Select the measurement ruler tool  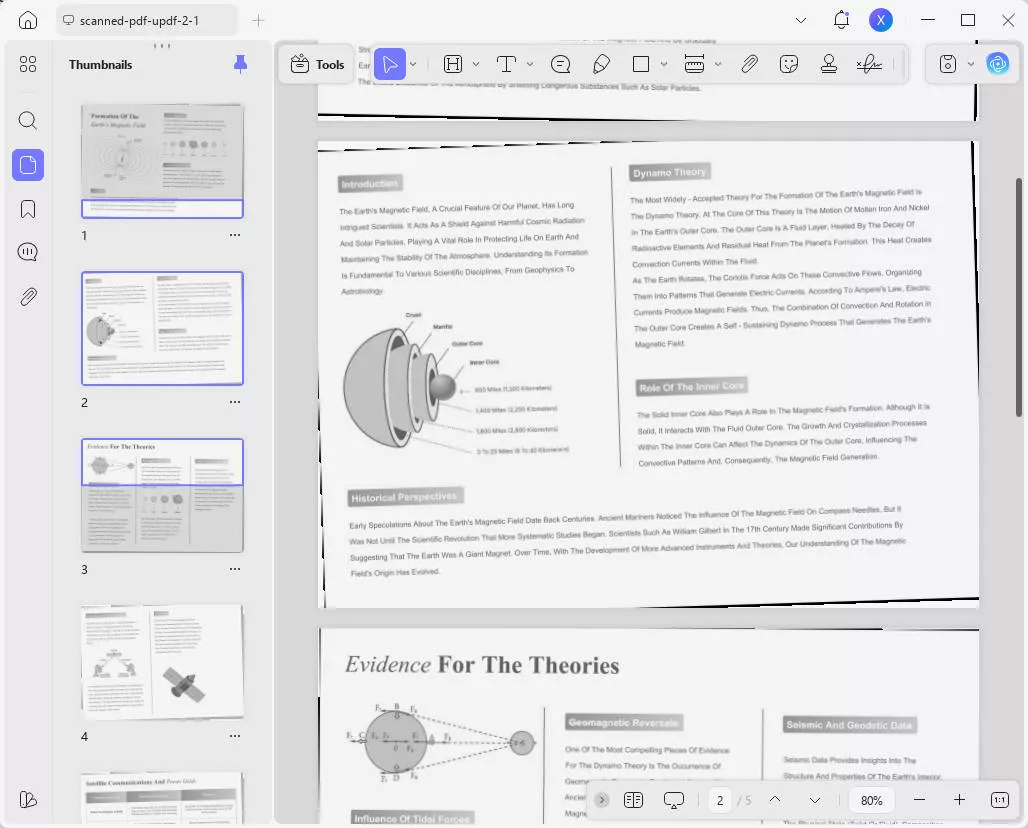[694, 64]
